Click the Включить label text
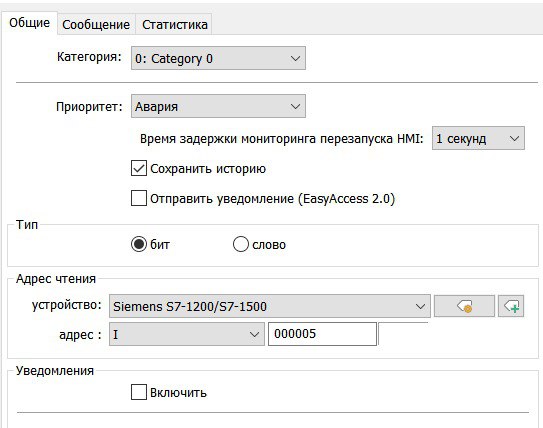 (178, 393)
